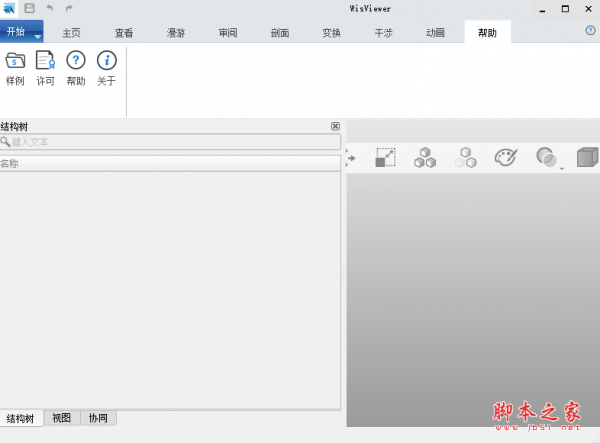Open the 开始 start menu dropdown

point(21,31)
